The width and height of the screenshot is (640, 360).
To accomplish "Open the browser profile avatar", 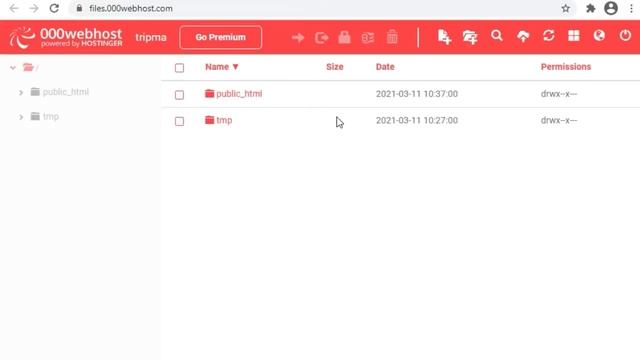I will tap(611, 8).
